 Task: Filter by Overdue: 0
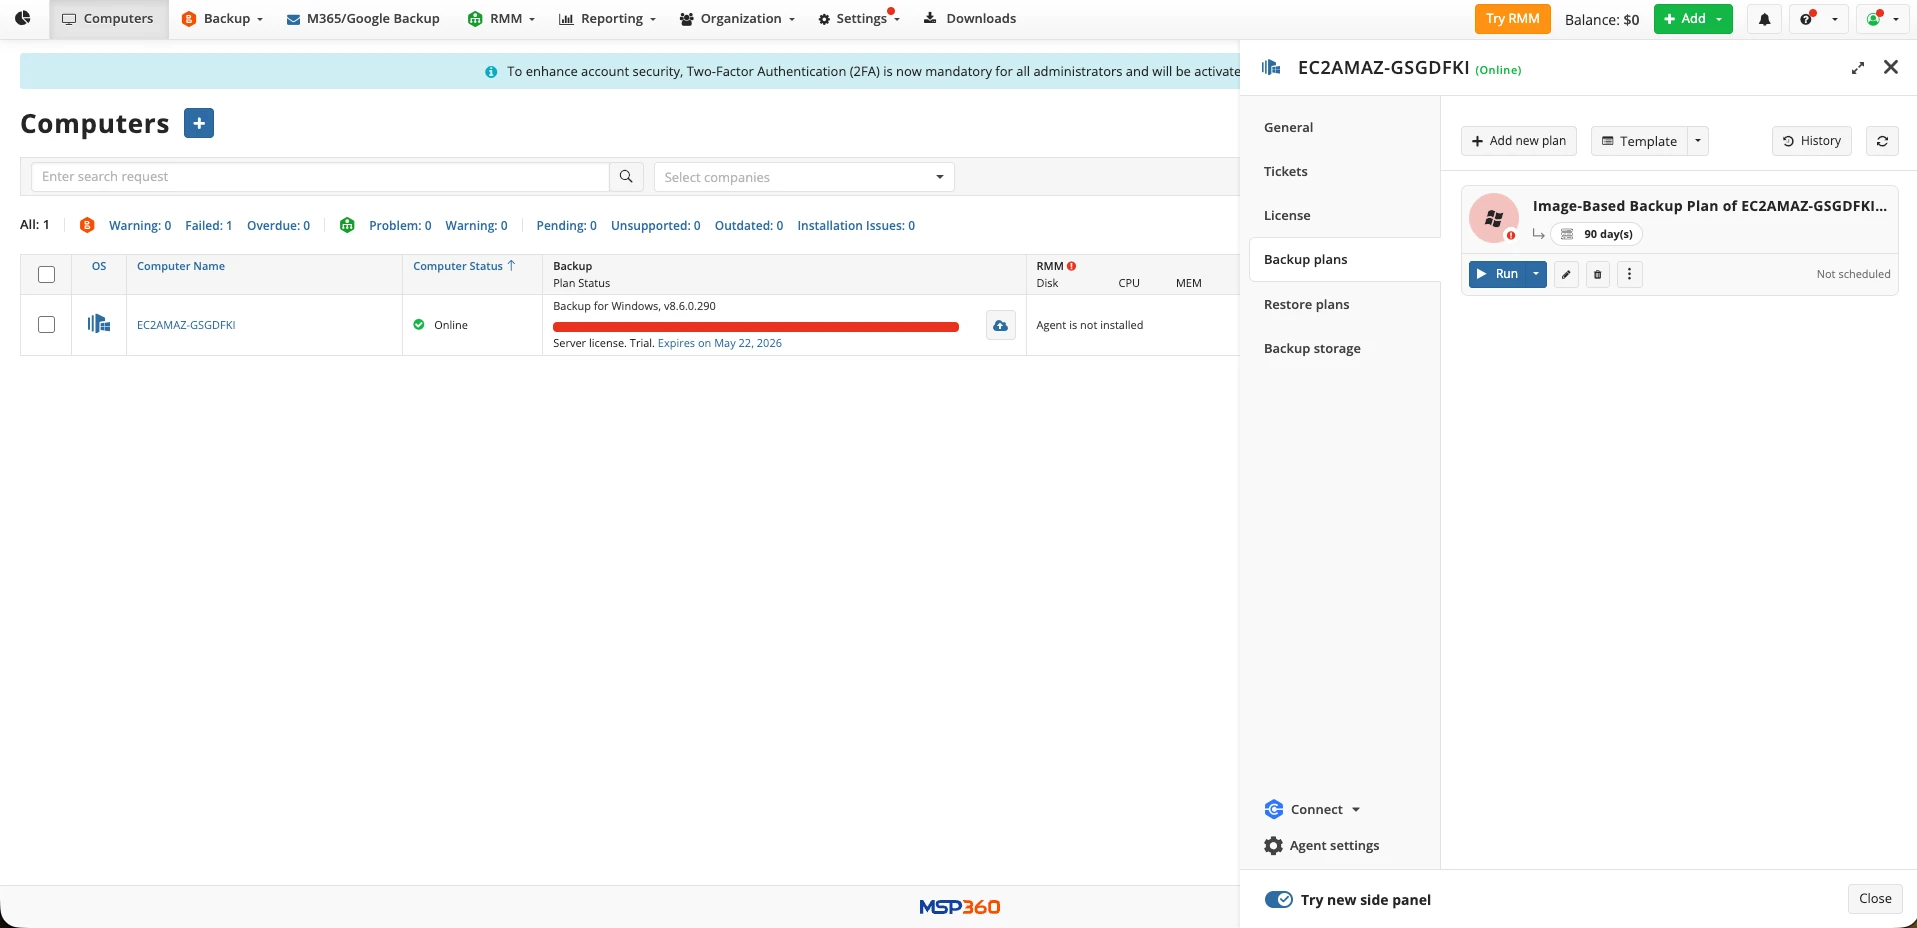pos(278,225)
